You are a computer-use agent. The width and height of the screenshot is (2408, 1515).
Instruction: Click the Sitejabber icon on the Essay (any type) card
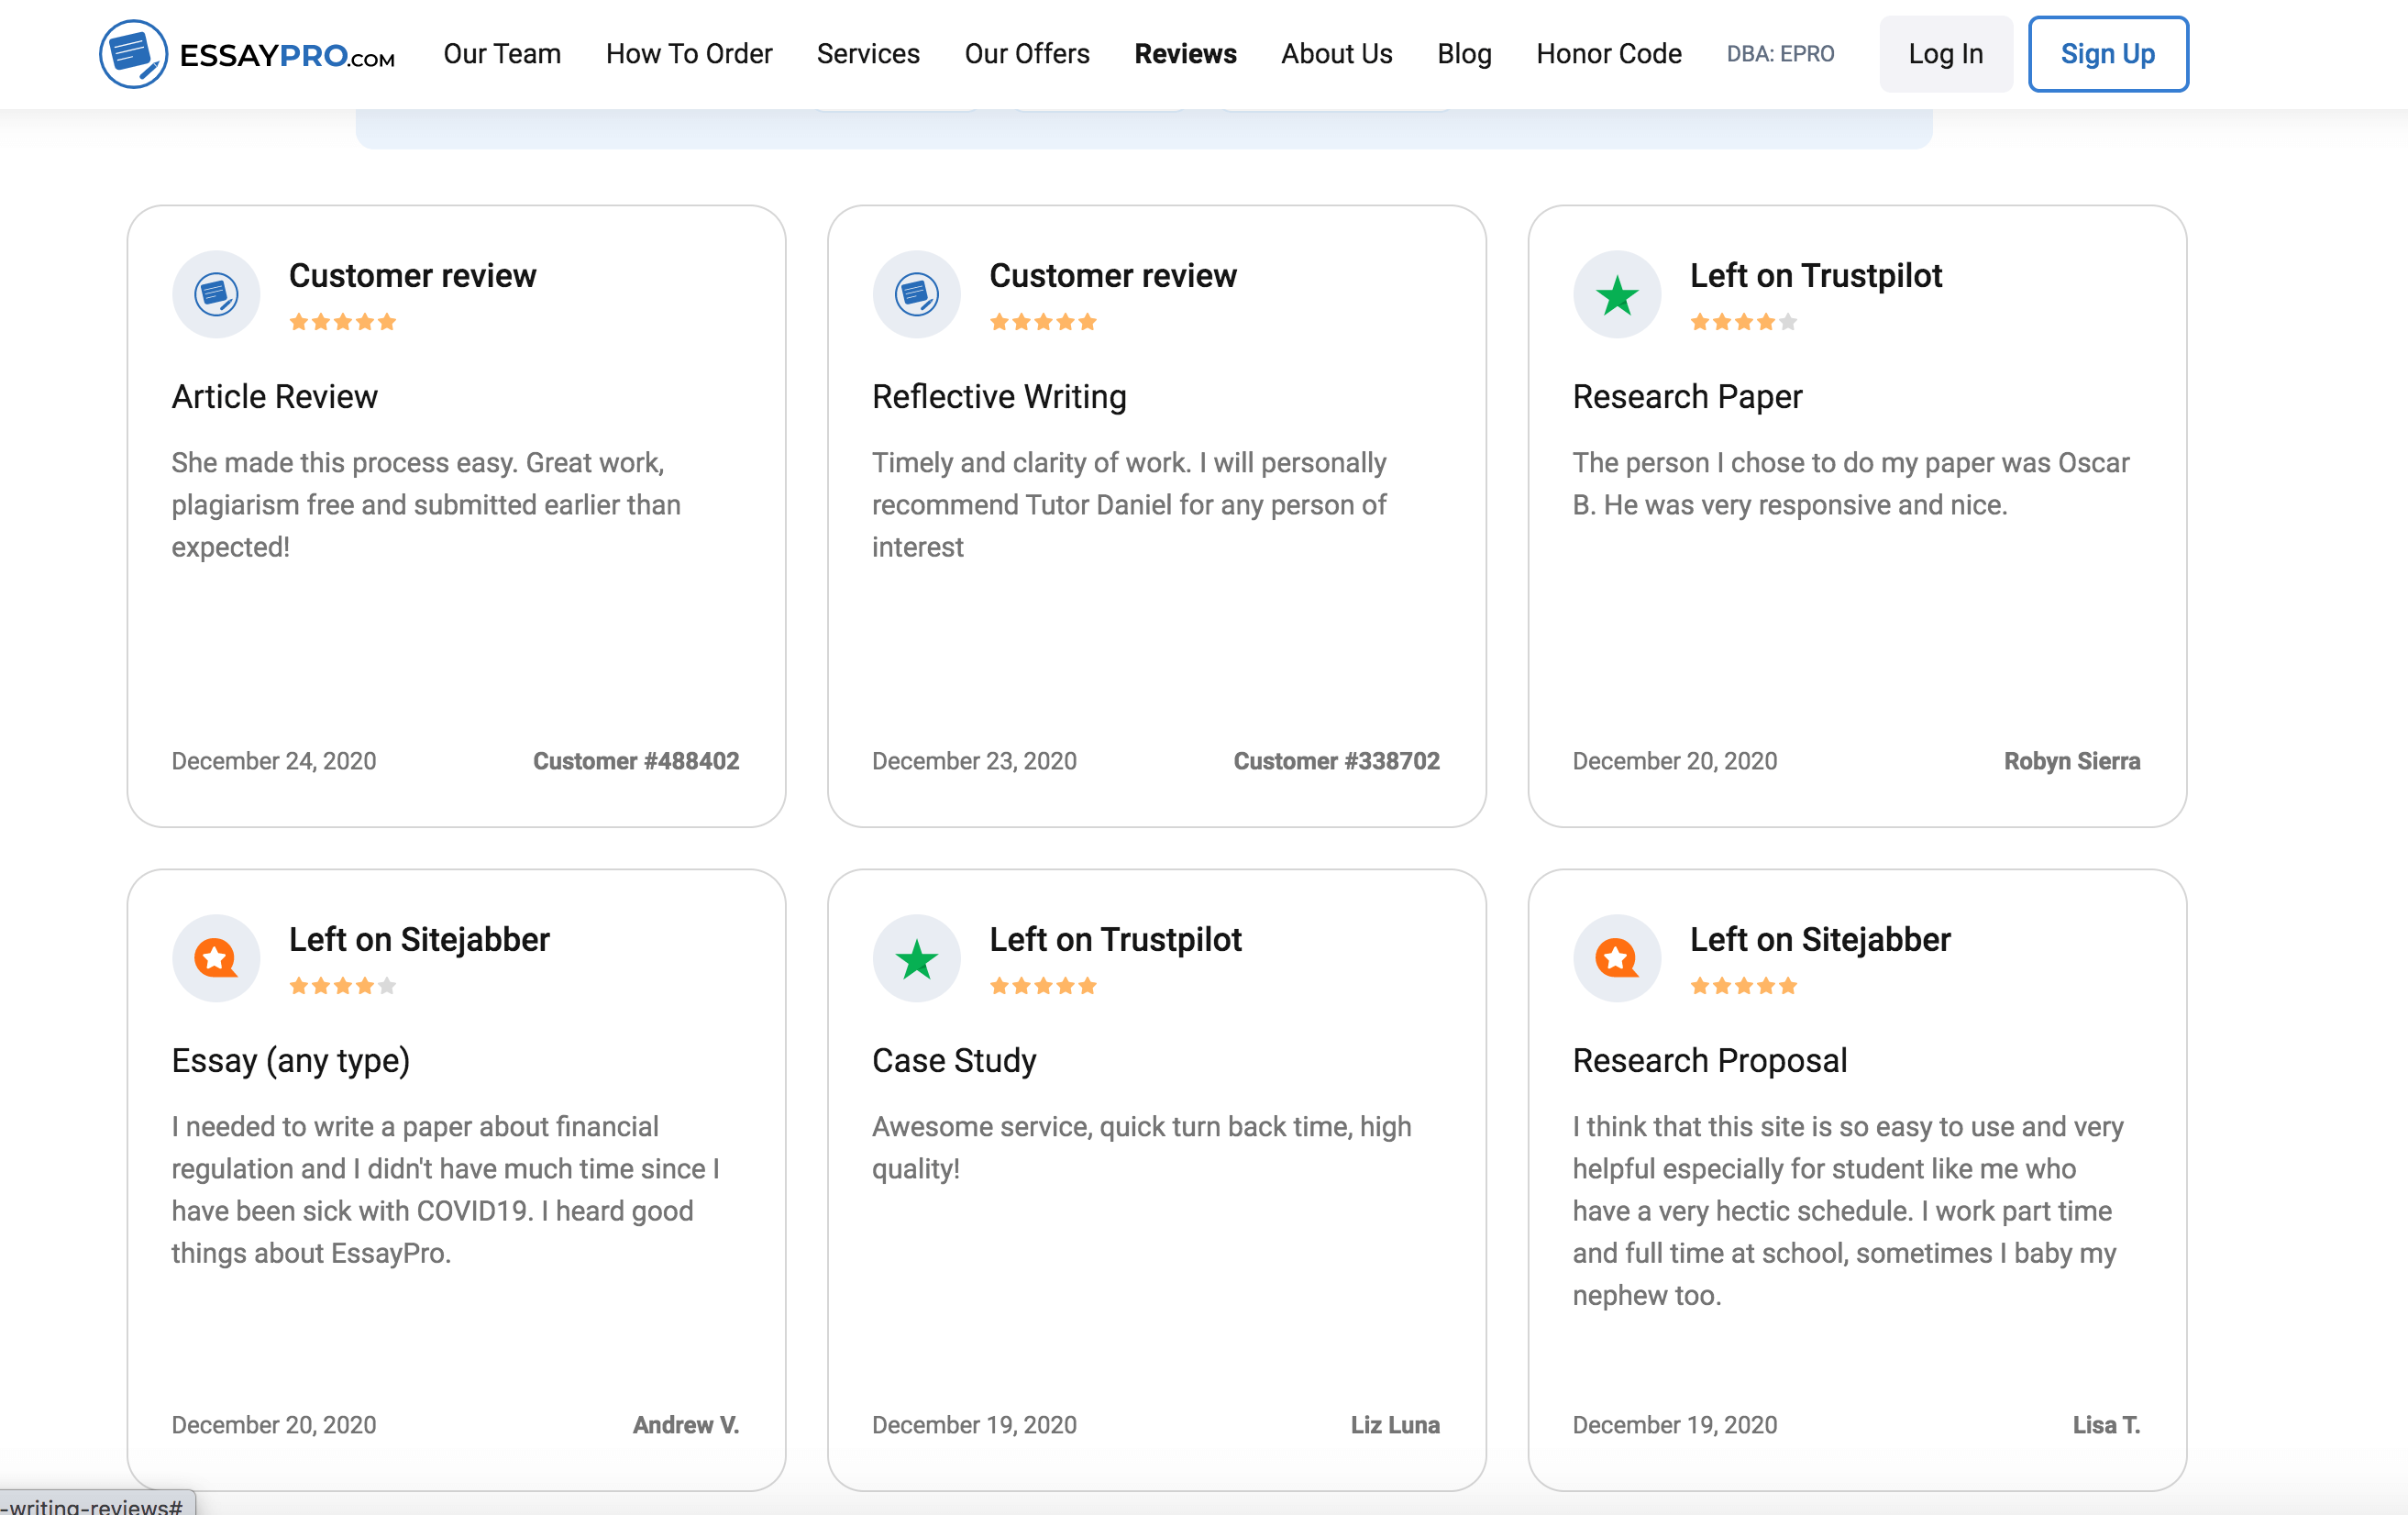(216, 958)
